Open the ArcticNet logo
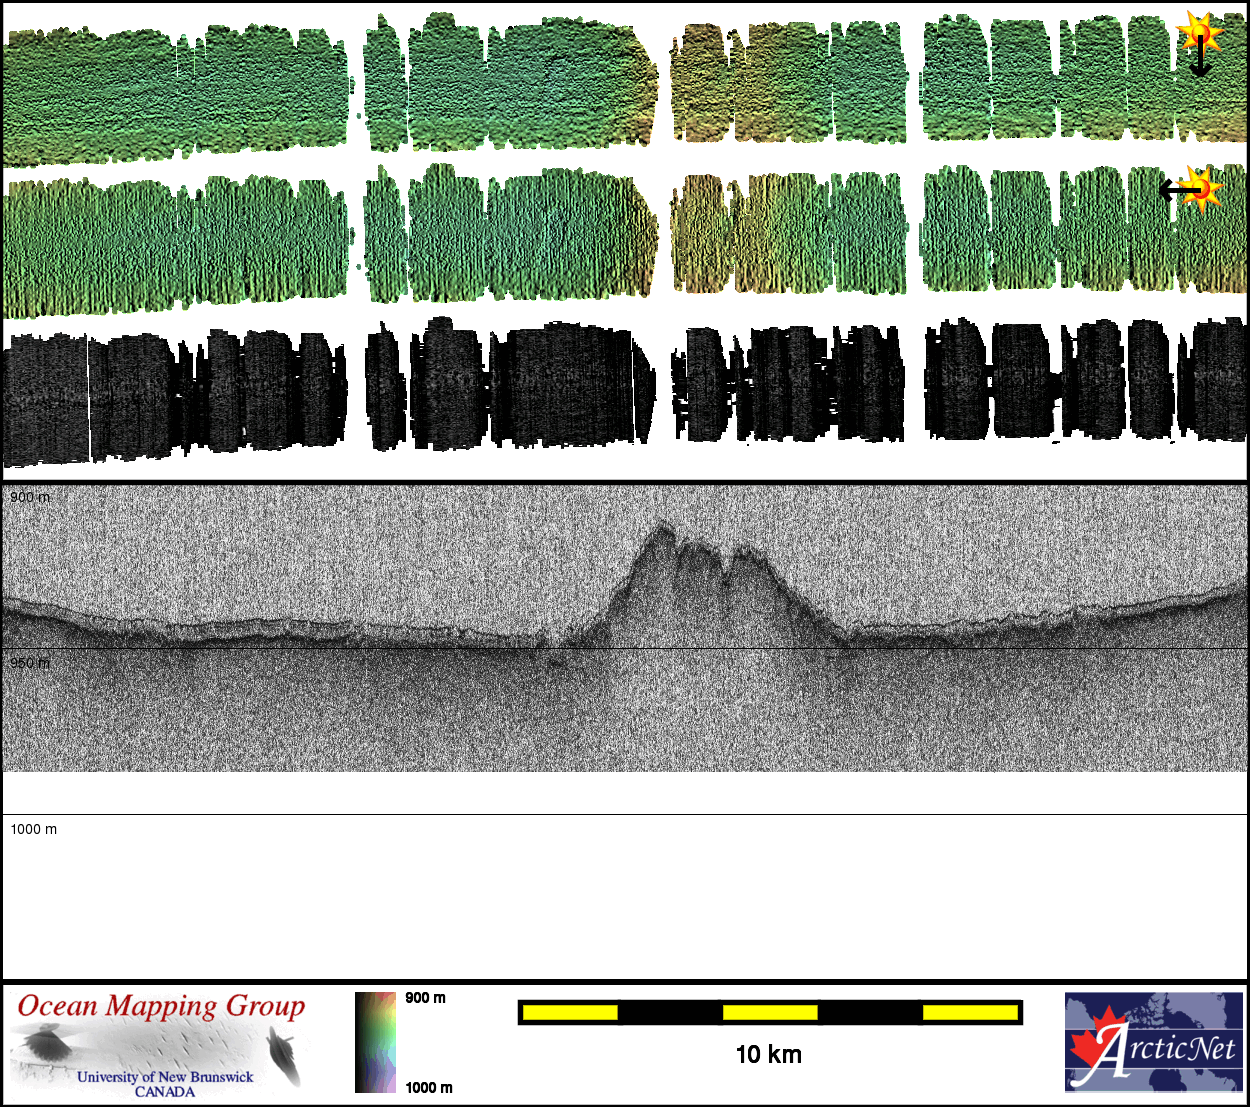Image resolution: width=1250 pixels, height=1107 pixels. tap(1154, 1042)
